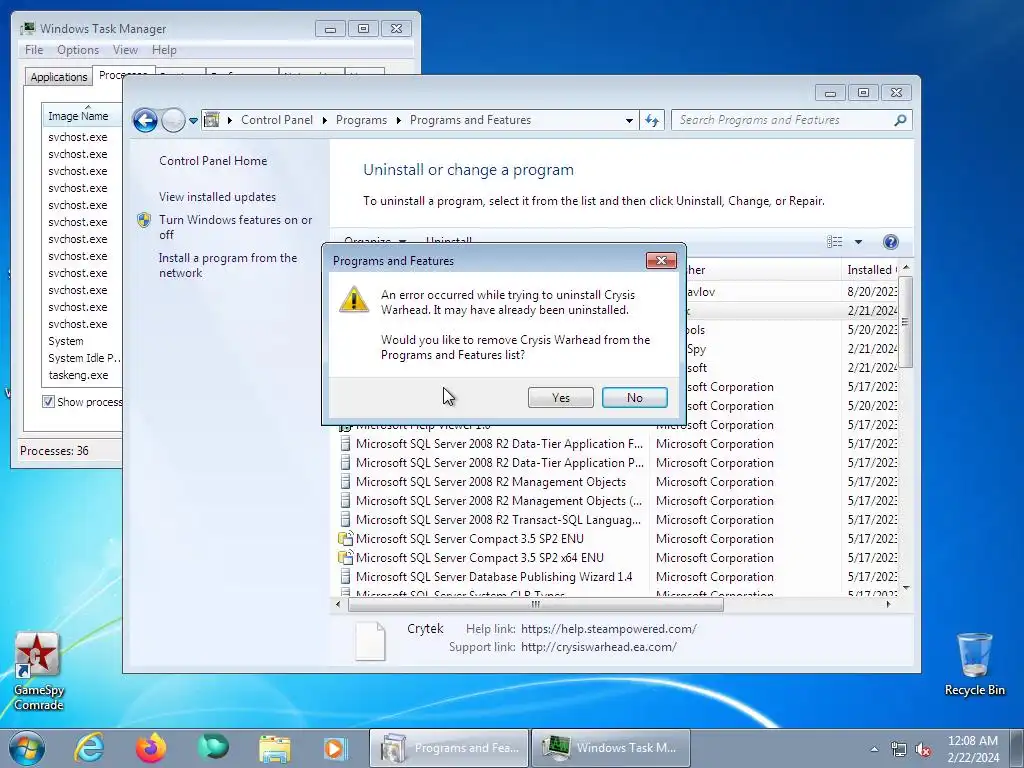Open File menu in Task Manager
Viewport: 1024px width, 768px height.
coord(34,50)
